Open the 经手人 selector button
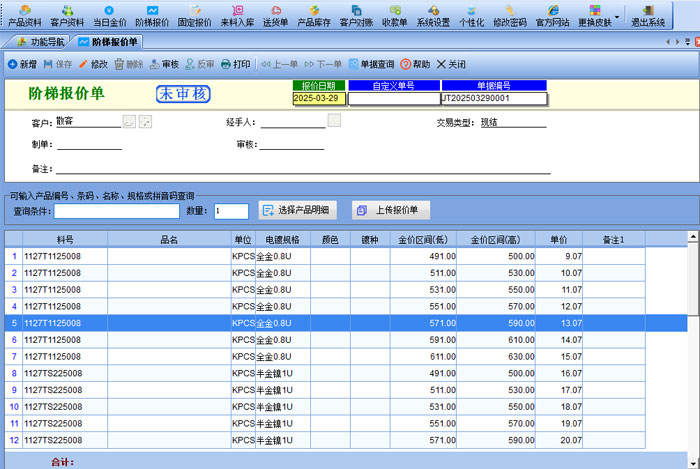This screenshot has width=700, height=469. pos(334,121)
